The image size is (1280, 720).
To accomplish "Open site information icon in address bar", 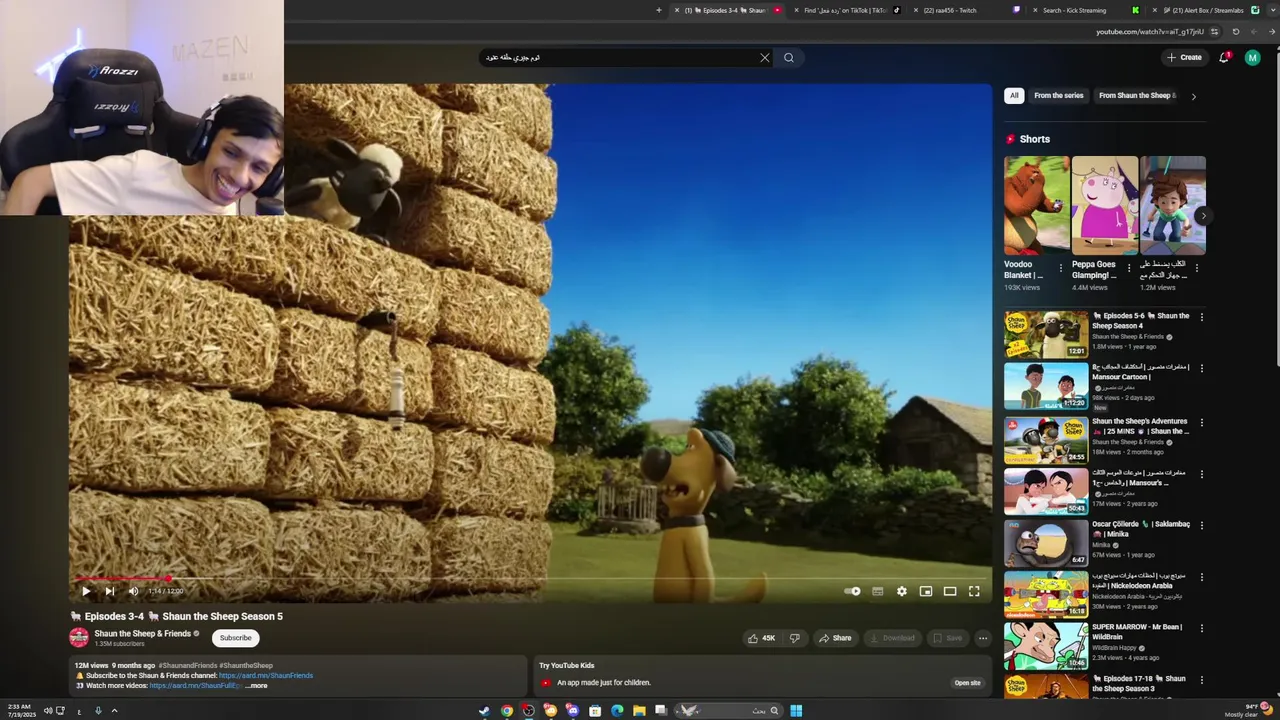I will point(1214,32).
